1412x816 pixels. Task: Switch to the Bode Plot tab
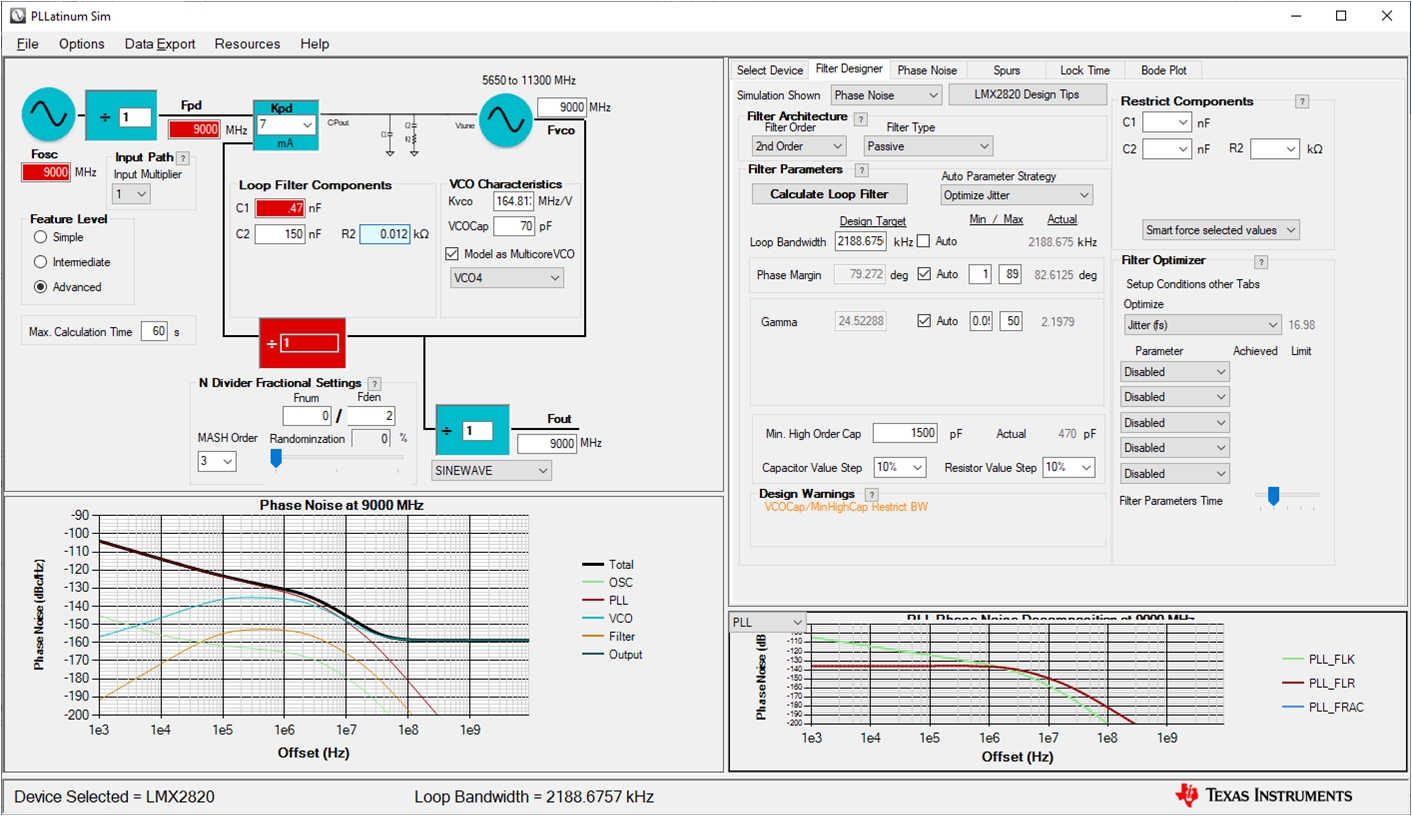tap(1164, 70)
